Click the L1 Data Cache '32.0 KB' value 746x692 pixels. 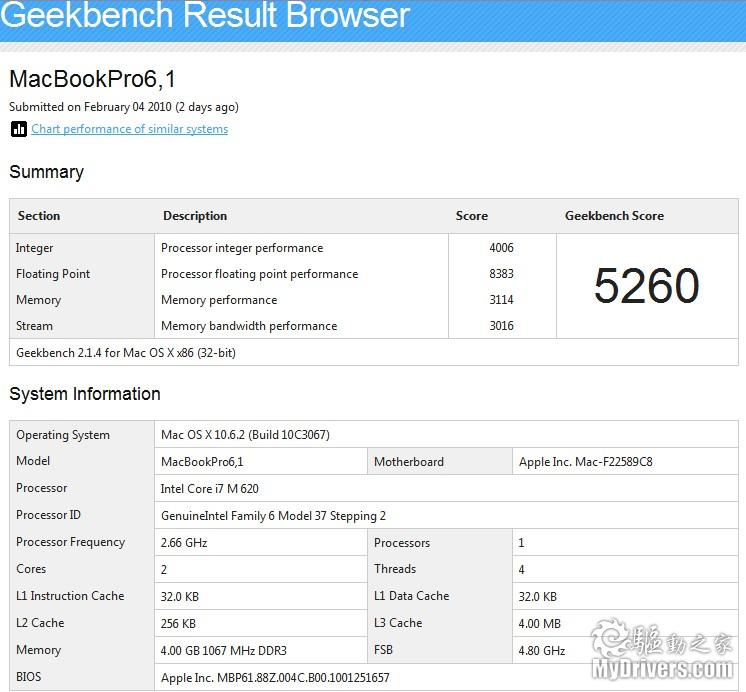(x=538, y=597)
